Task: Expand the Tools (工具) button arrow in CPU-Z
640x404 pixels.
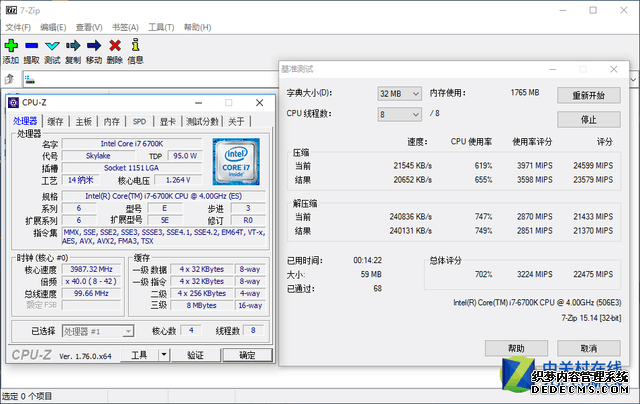Action: tap(164, 355)
